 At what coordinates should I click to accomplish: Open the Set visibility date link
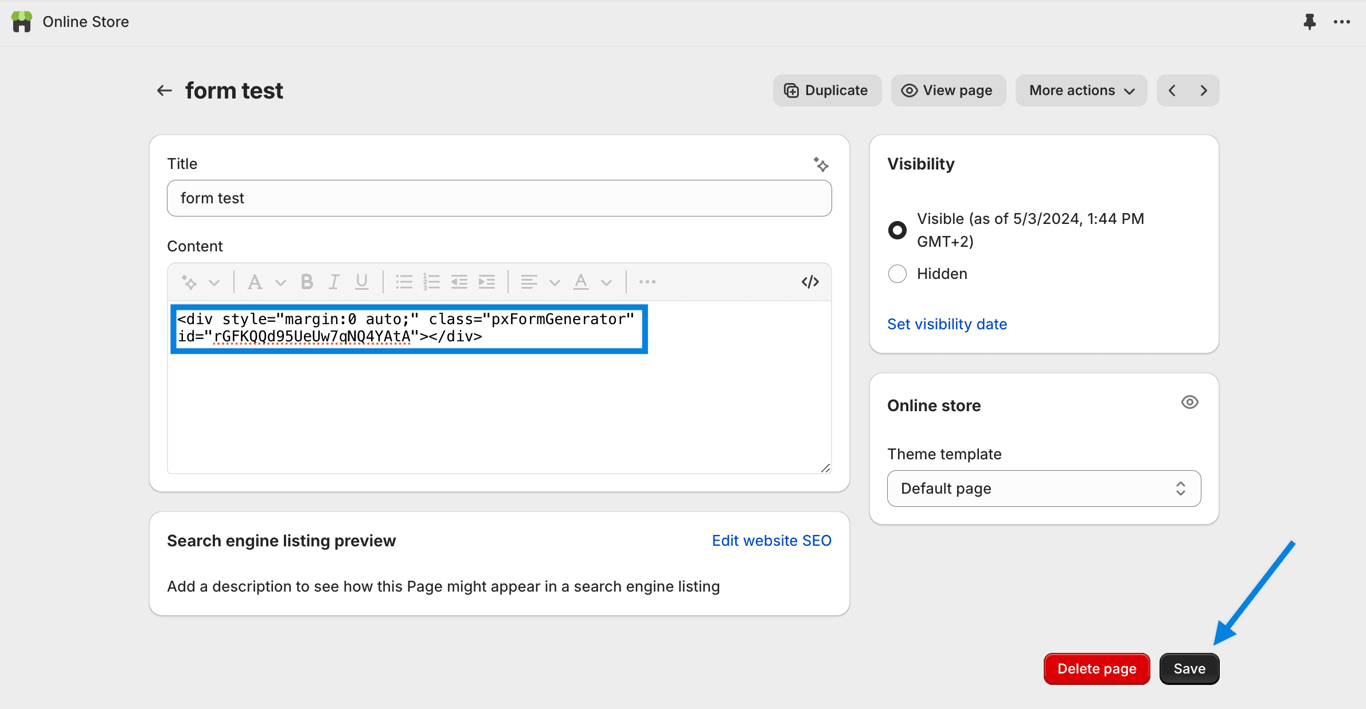point(946,324)
